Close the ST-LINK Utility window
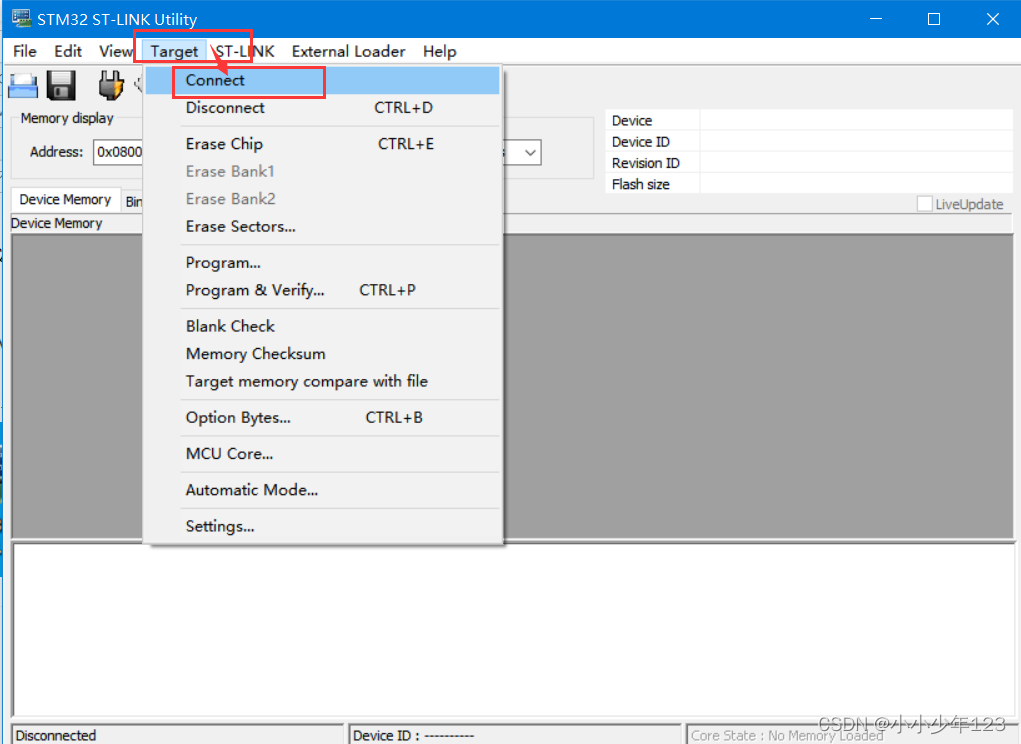The height and width of the screenshot is (744, 1021). tap(992, 19)
